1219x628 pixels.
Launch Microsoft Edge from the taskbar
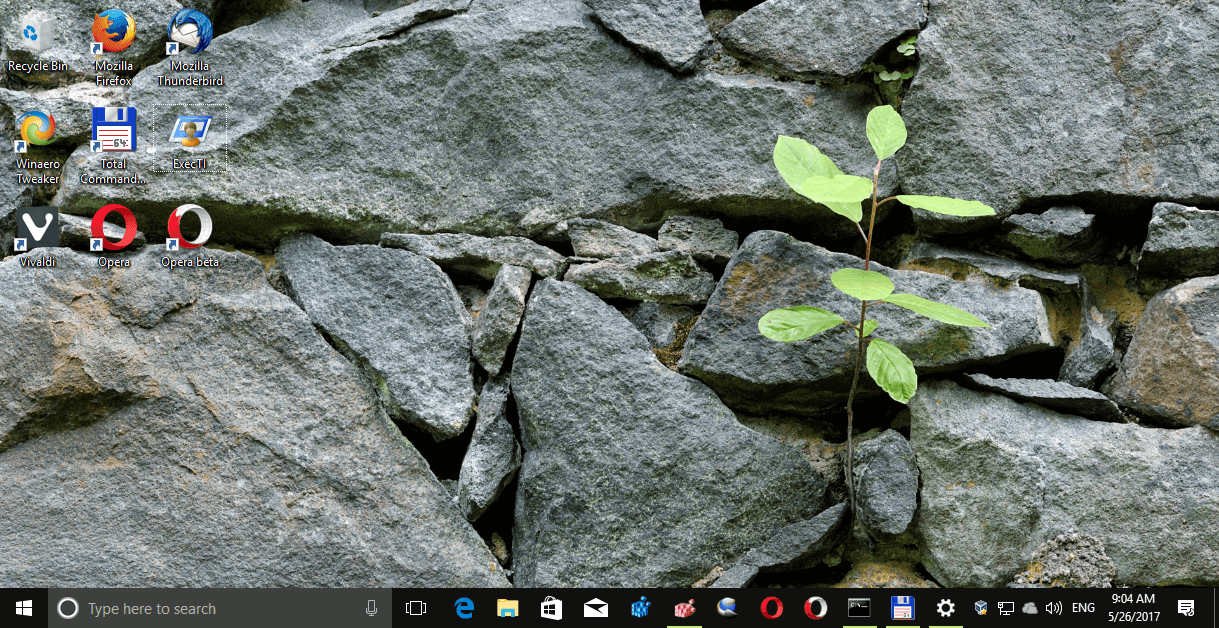coord(461,607)
